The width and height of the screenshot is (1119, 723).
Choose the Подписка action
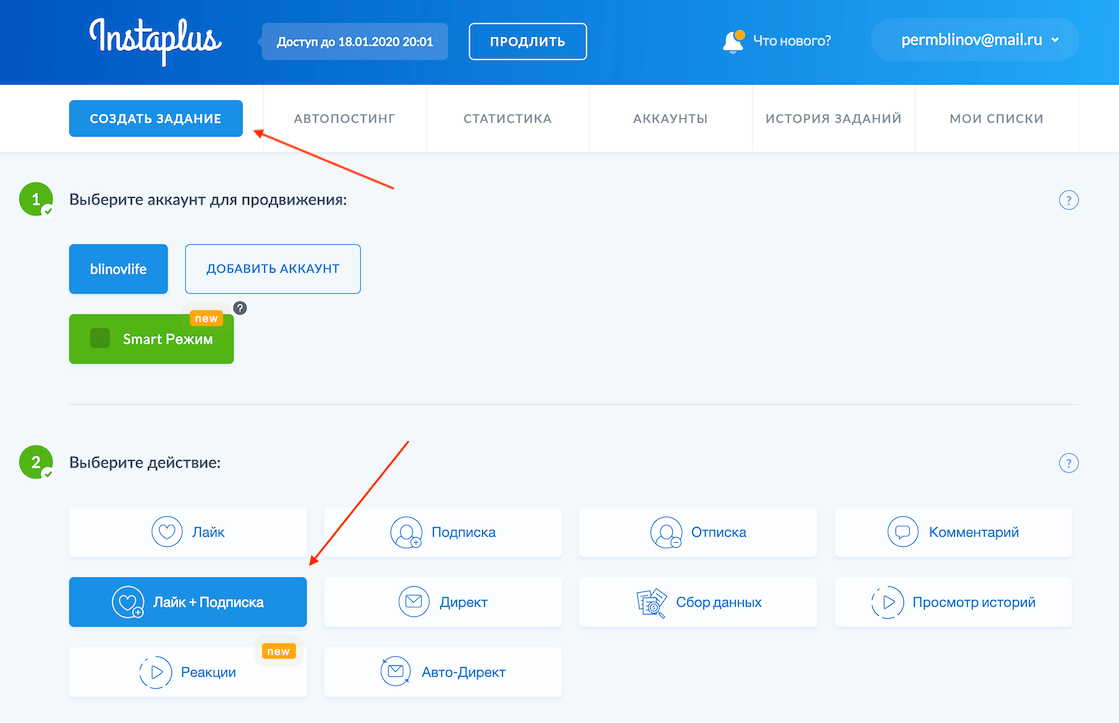point(443,532)
